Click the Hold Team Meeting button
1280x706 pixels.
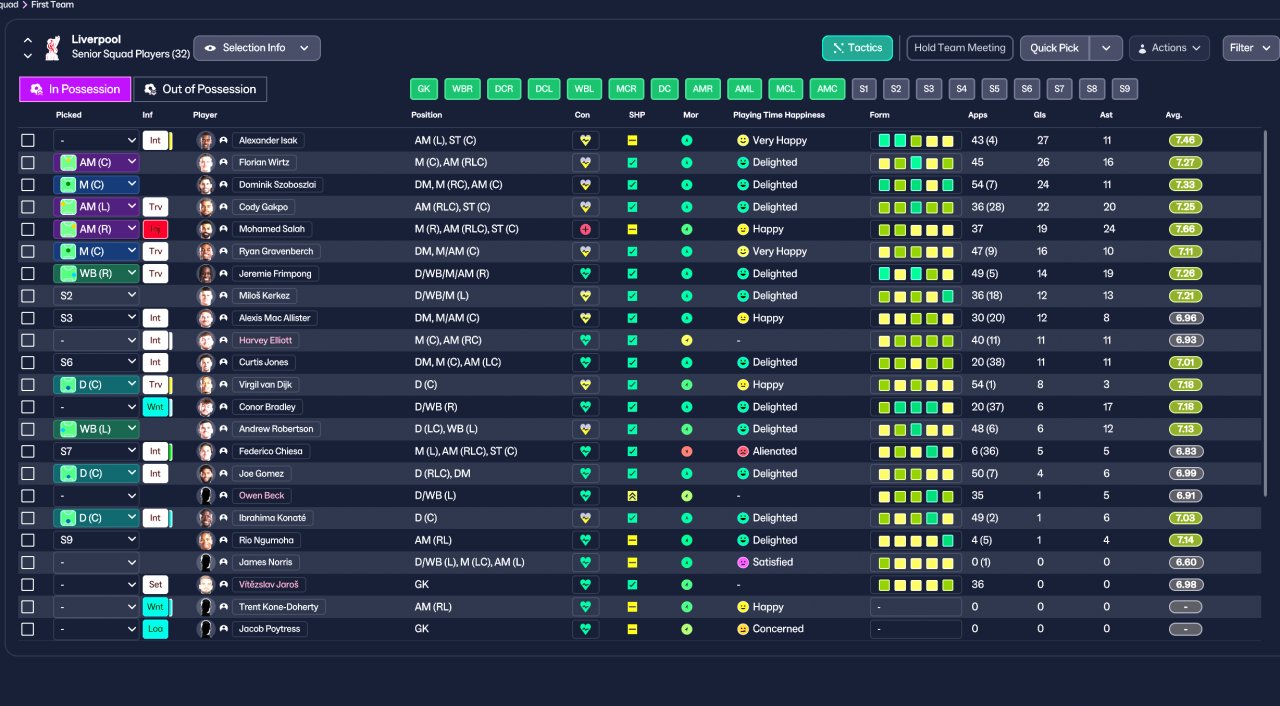pos(960,48)
